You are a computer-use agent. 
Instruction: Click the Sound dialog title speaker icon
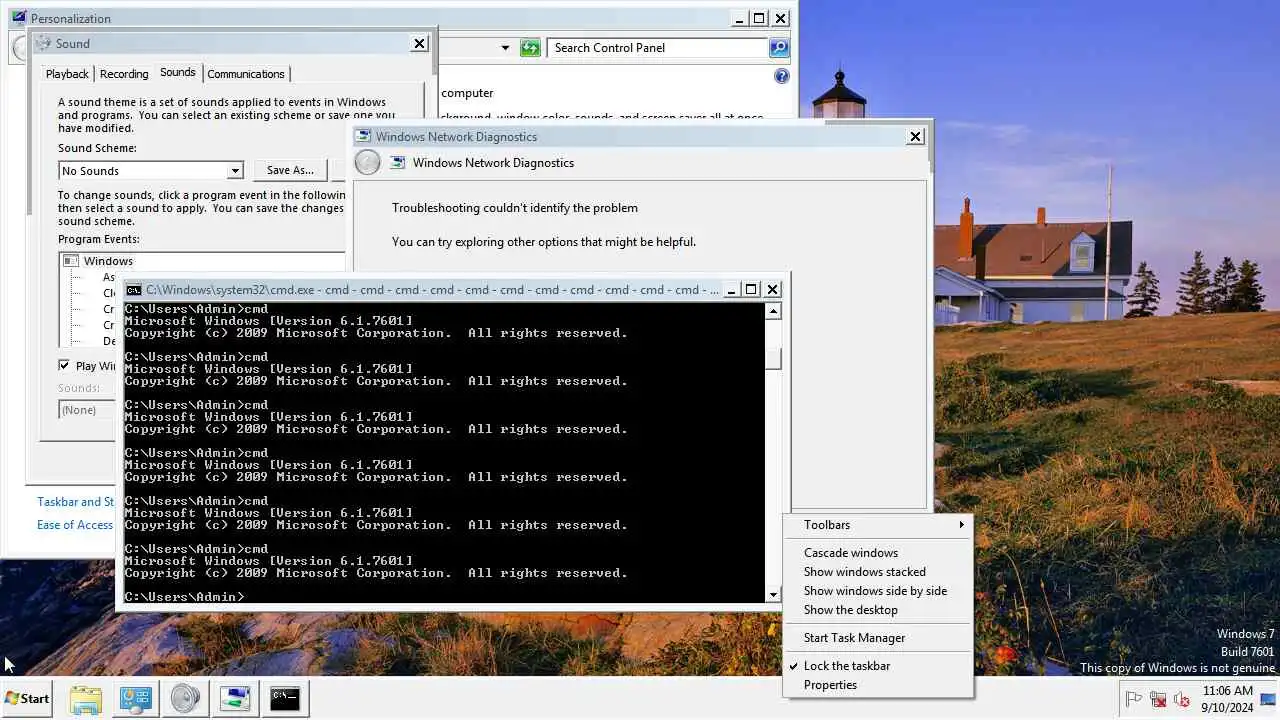click(x=43, y=44)
